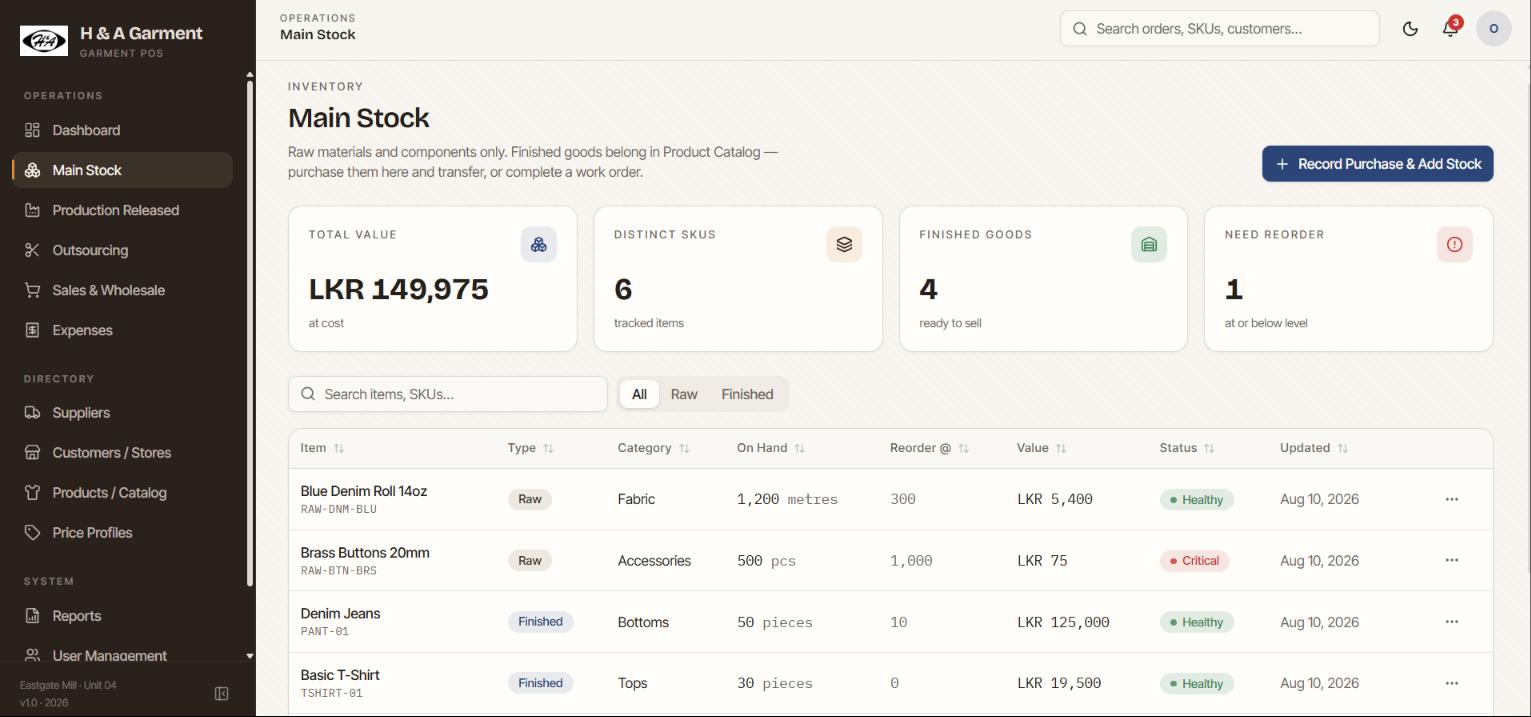
Task: Focus the Search orders, SKUs, customers field
Action: click(1220, 29)
